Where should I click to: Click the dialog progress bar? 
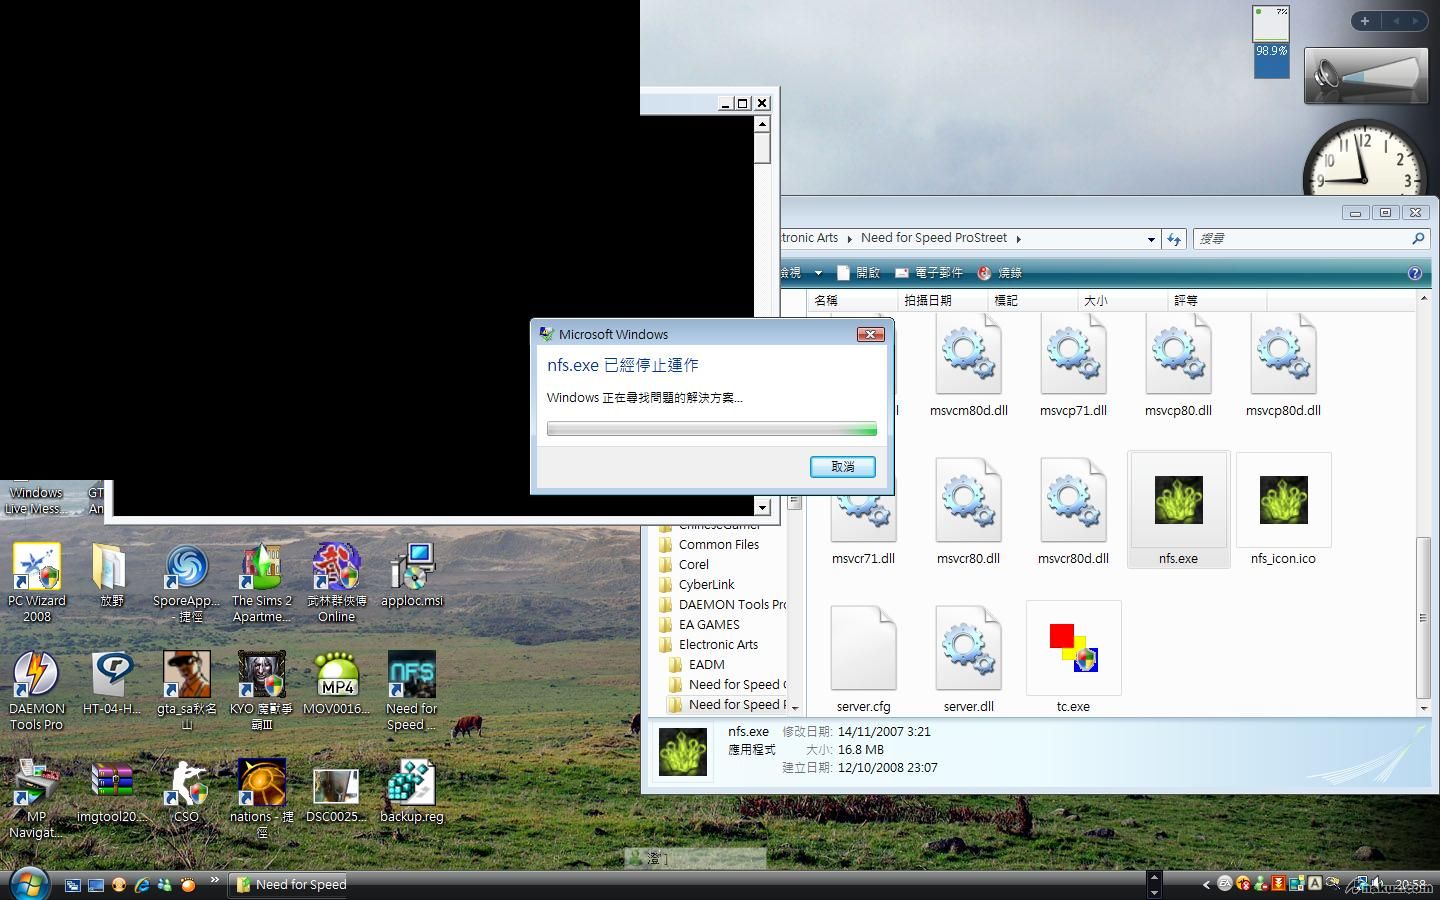point(712,429)
